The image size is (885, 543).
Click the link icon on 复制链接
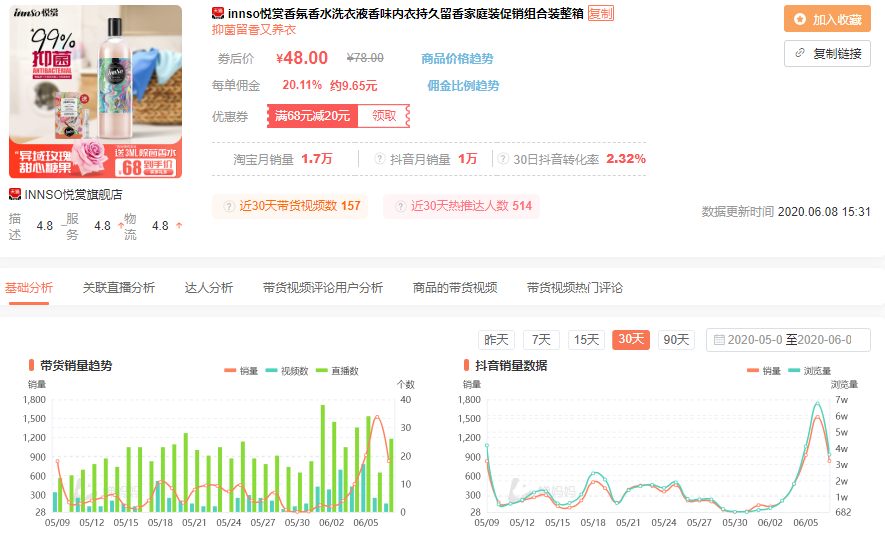800,53
